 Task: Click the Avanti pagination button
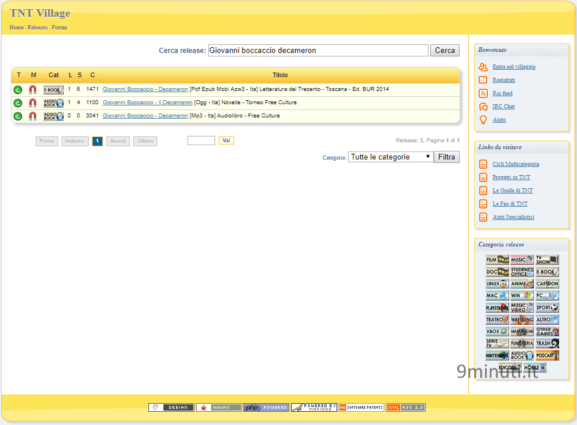coord(118,141)
